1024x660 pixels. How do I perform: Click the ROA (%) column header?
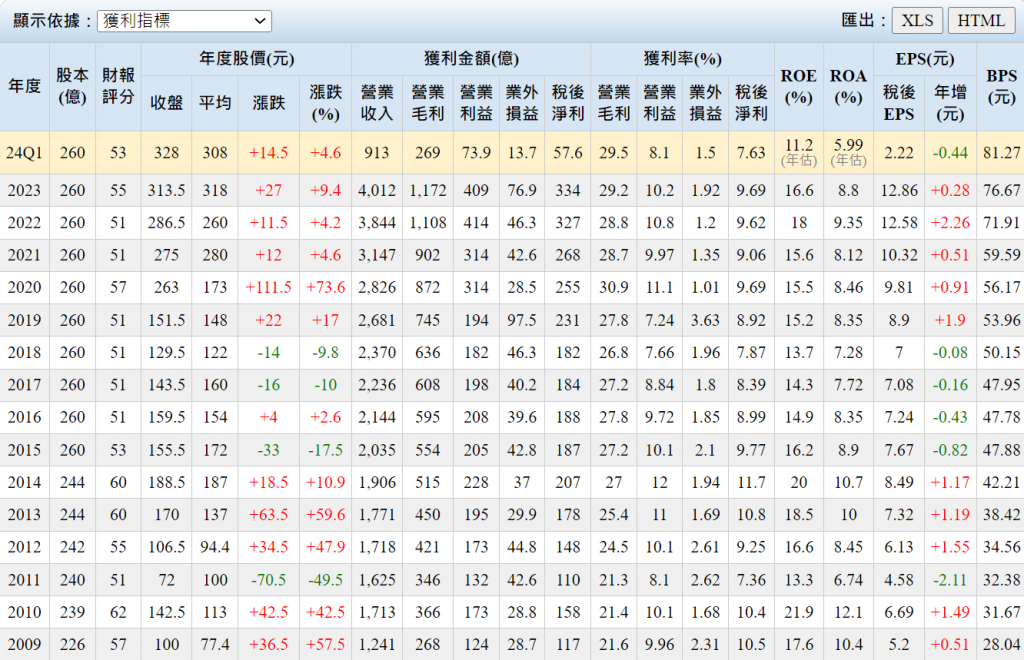(848, 87)
